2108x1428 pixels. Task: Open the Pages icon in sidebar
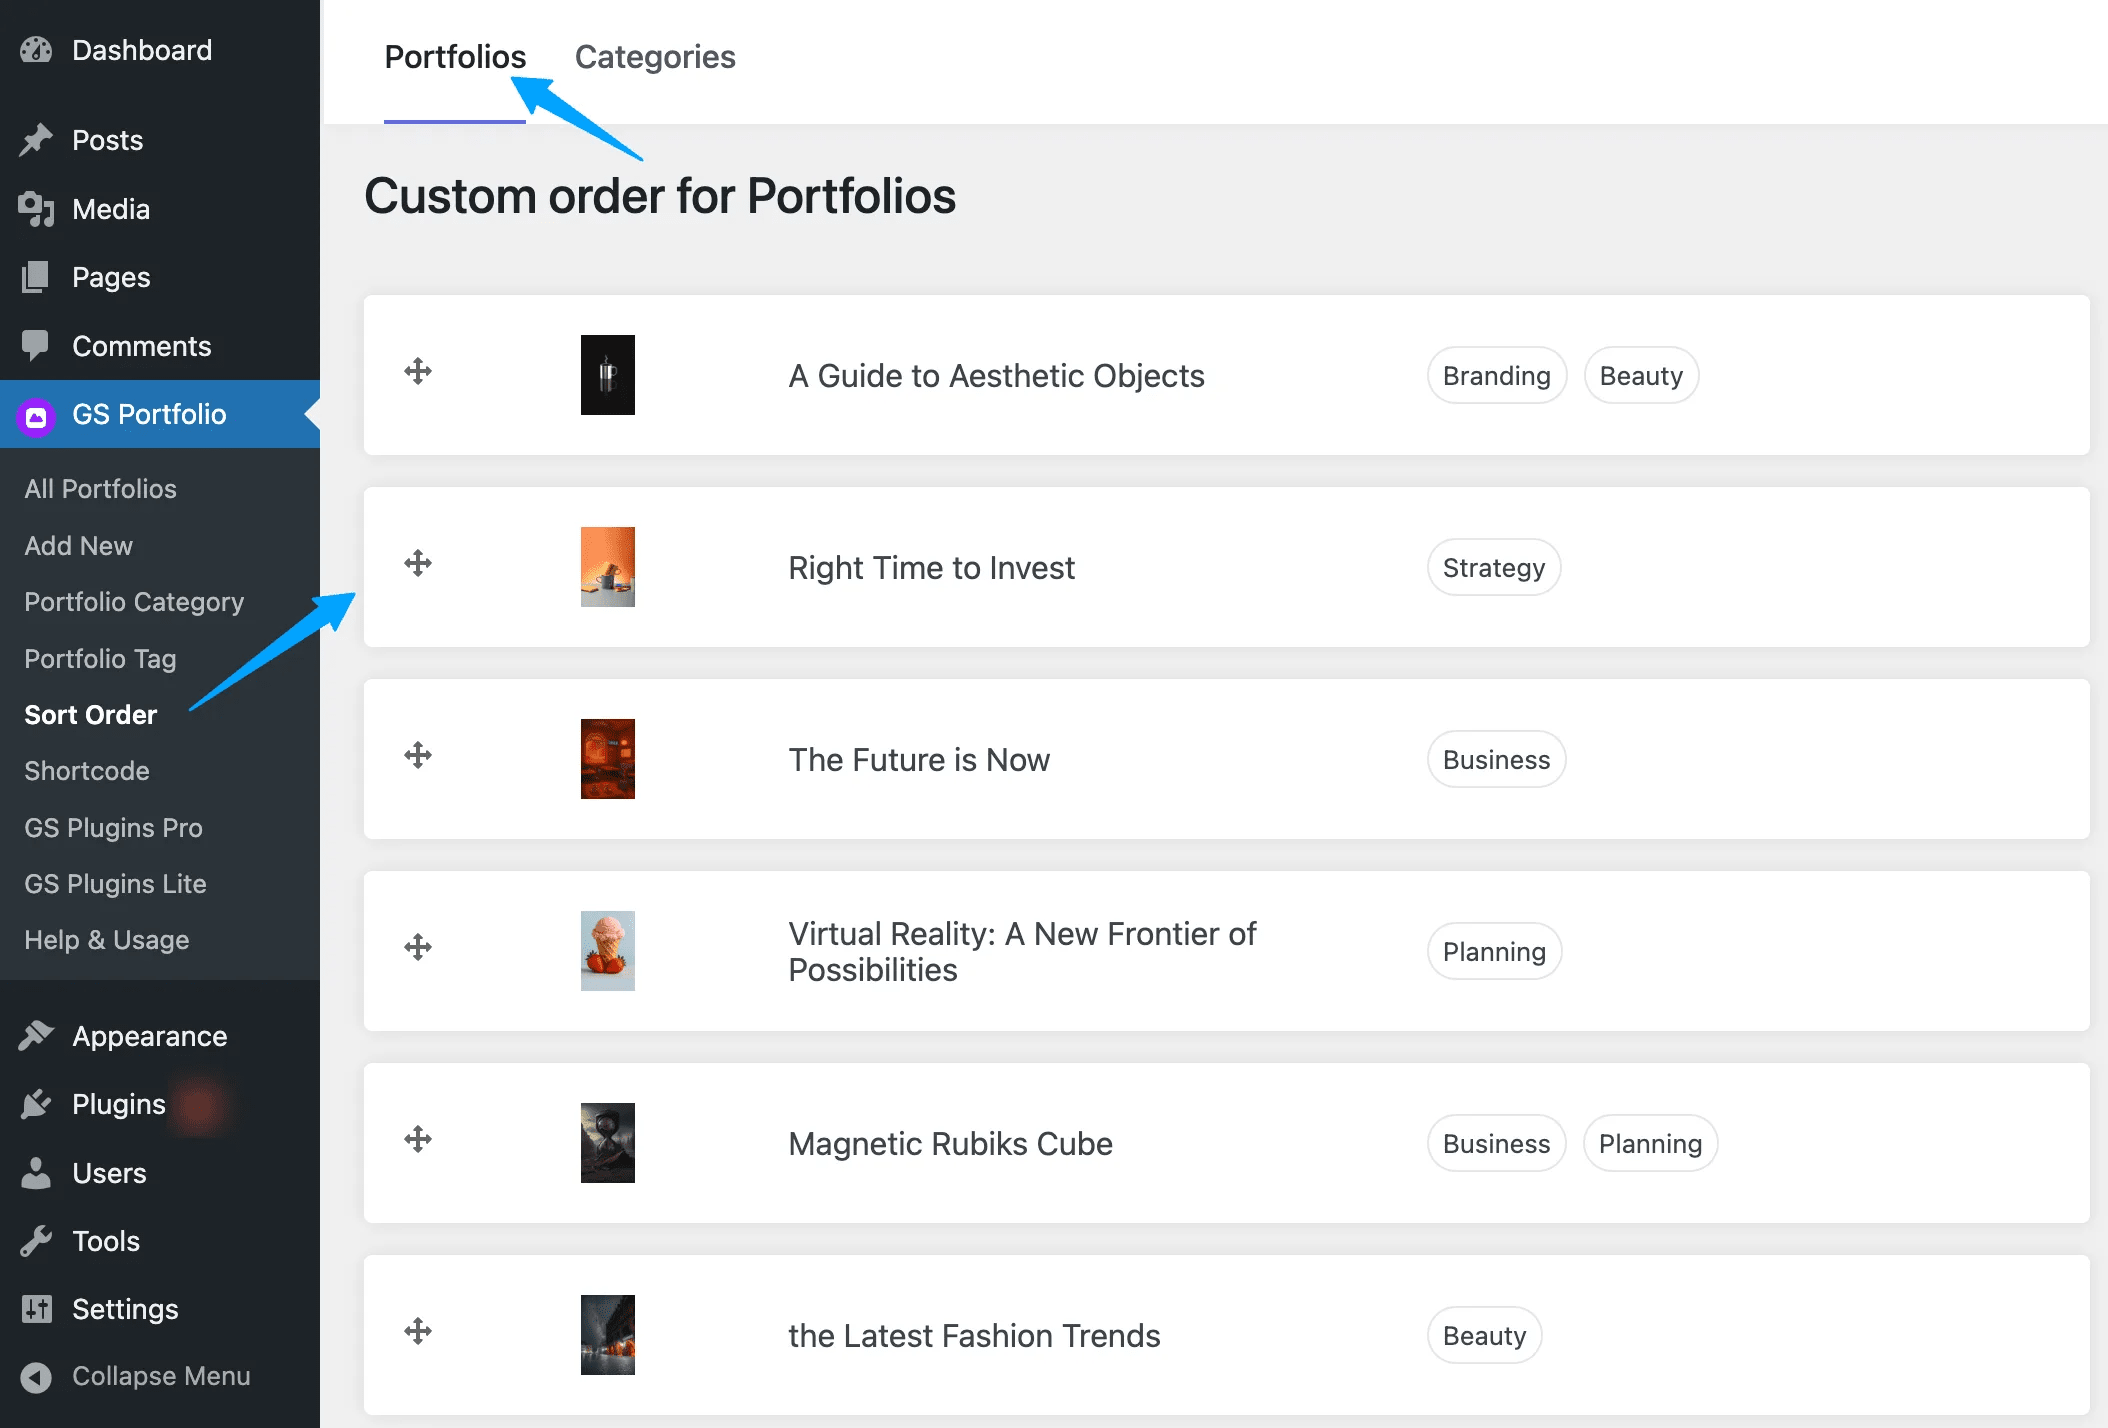point(36,276)
